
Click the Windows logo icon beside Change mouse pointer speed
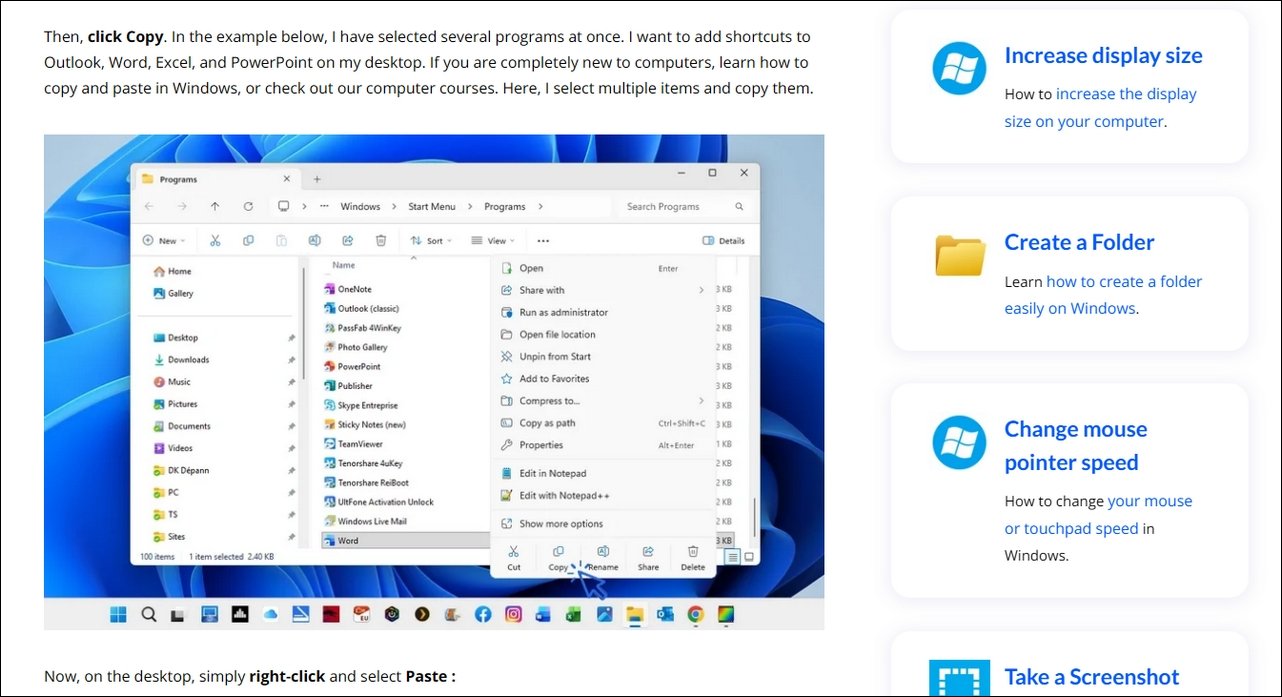959,442
